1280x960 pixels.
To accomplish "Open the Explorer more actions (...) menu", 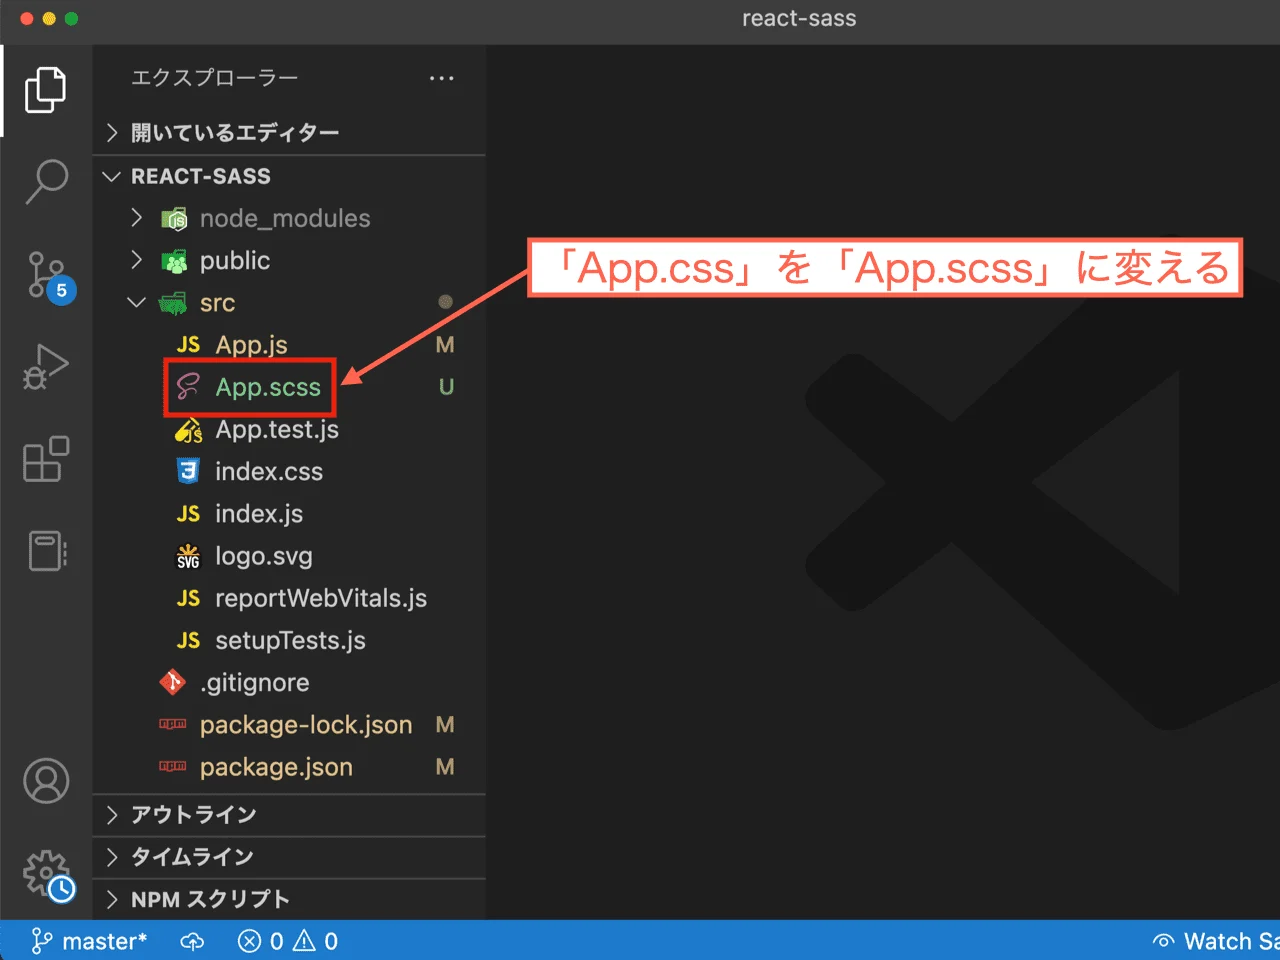I will click(x=441, y=78).
